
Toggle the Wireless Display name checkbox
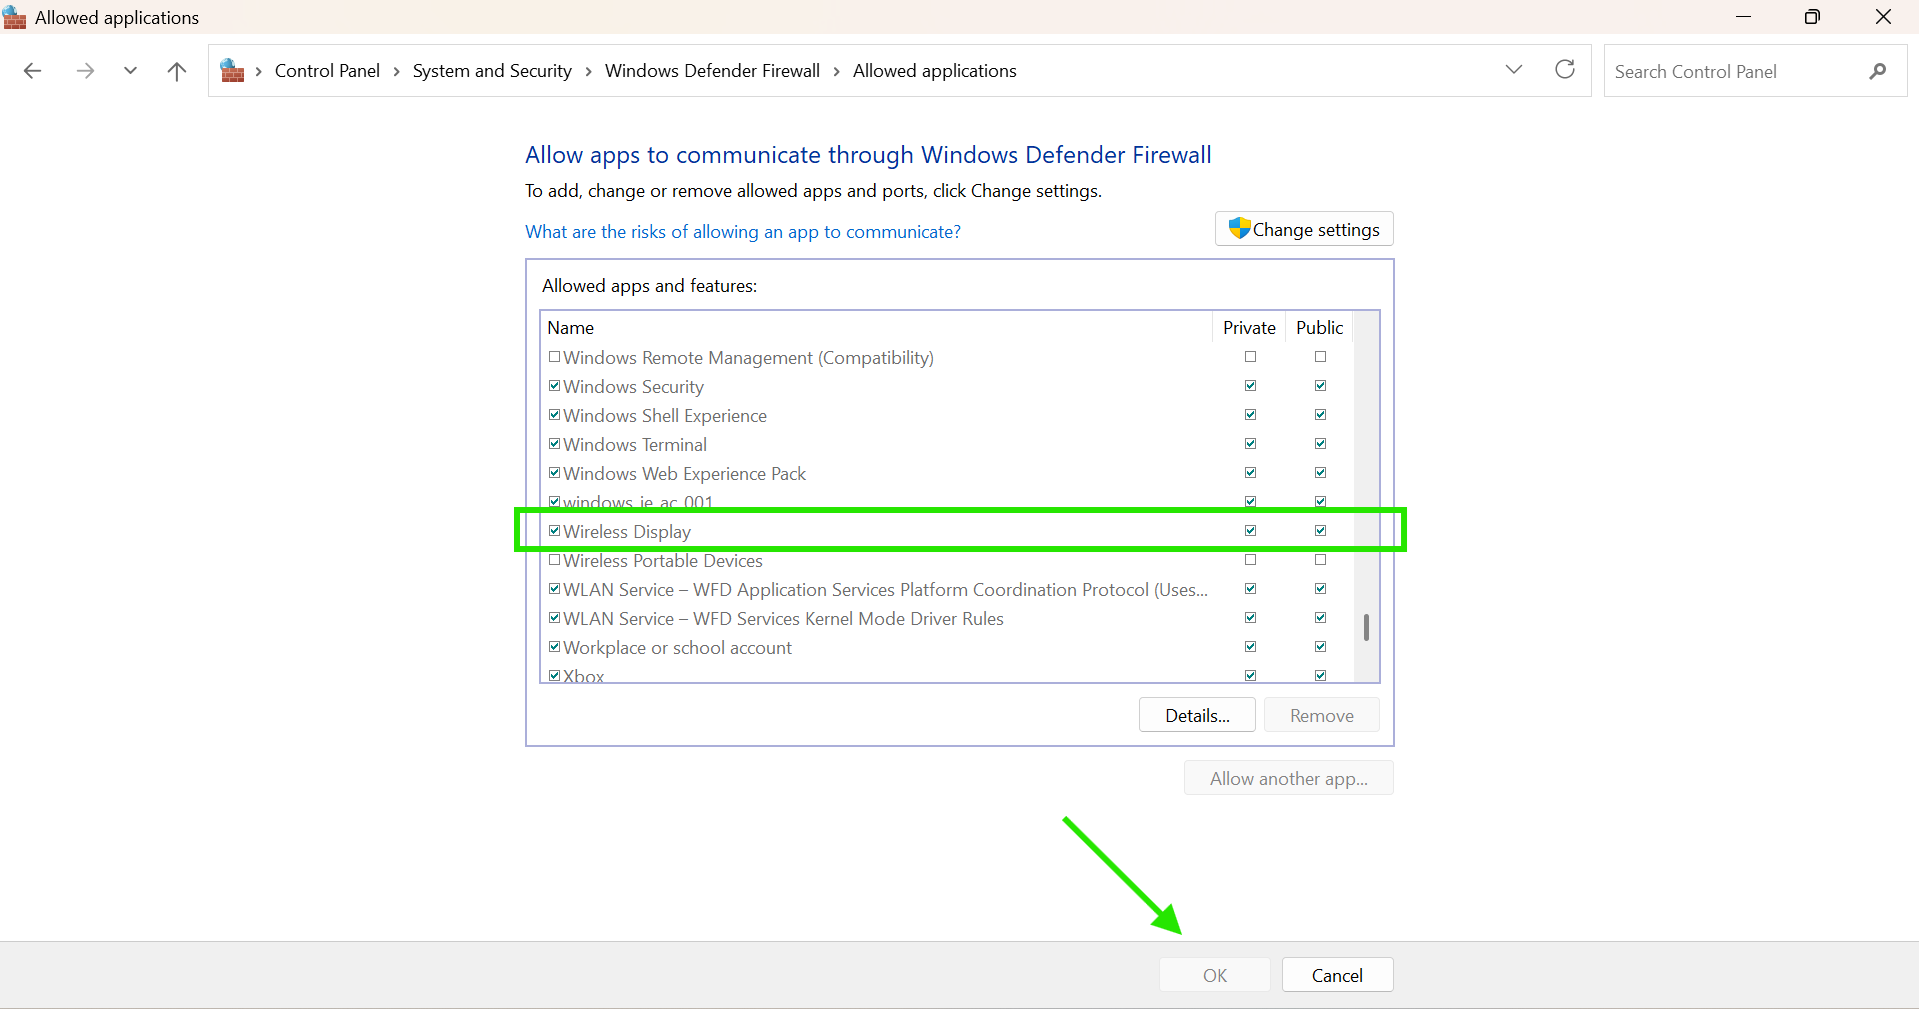pyautogui.click(x=554, y=530)
